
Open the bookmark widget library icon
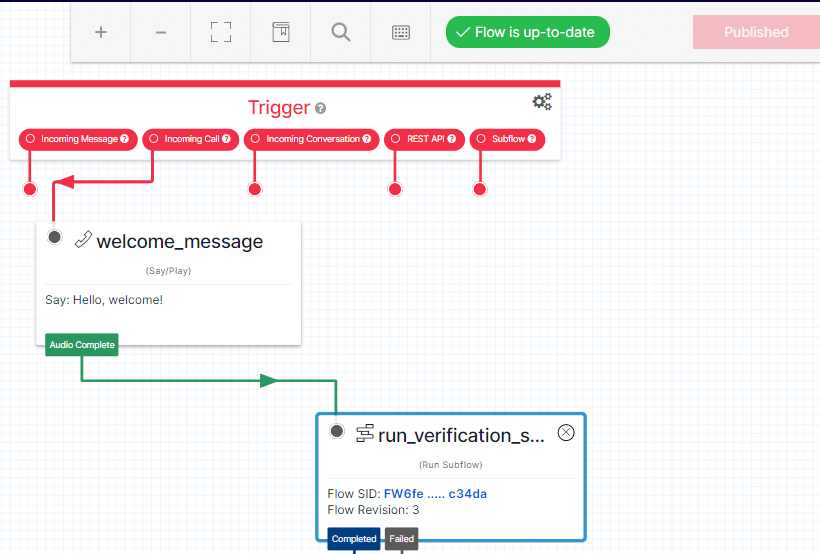281,32
